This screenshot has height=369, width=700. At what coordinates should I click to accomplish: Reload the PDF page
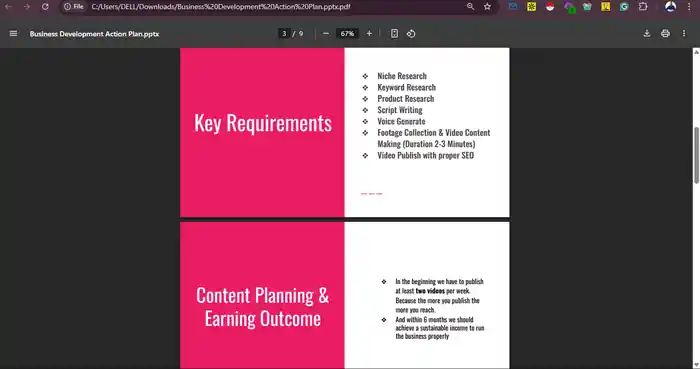point(45,7)
